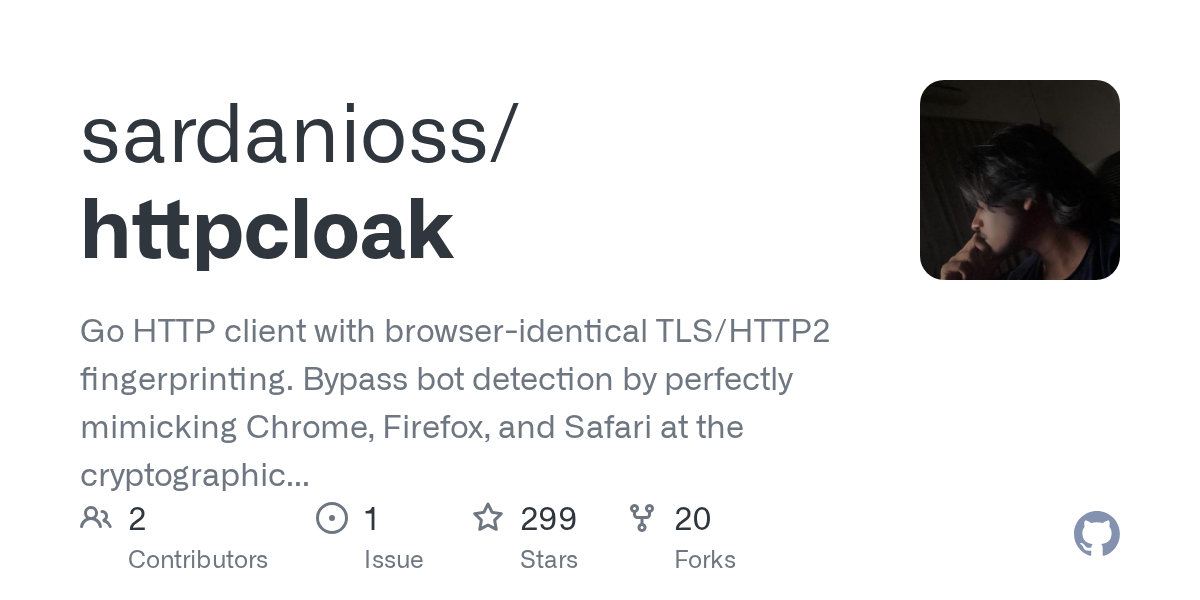Click the 'Bypass bot detection' description line

coord(436,380)
